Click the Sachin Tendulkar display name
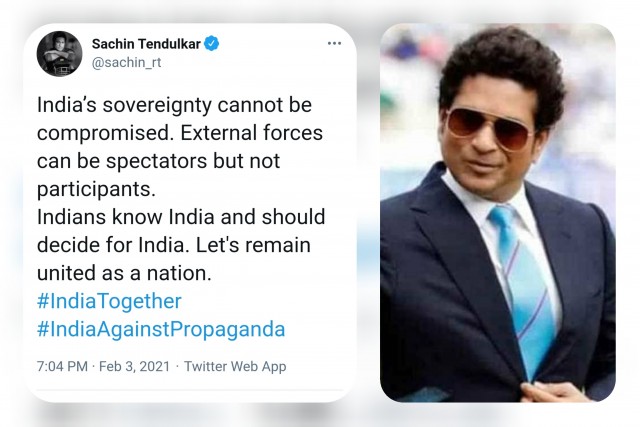 (146, 44)
